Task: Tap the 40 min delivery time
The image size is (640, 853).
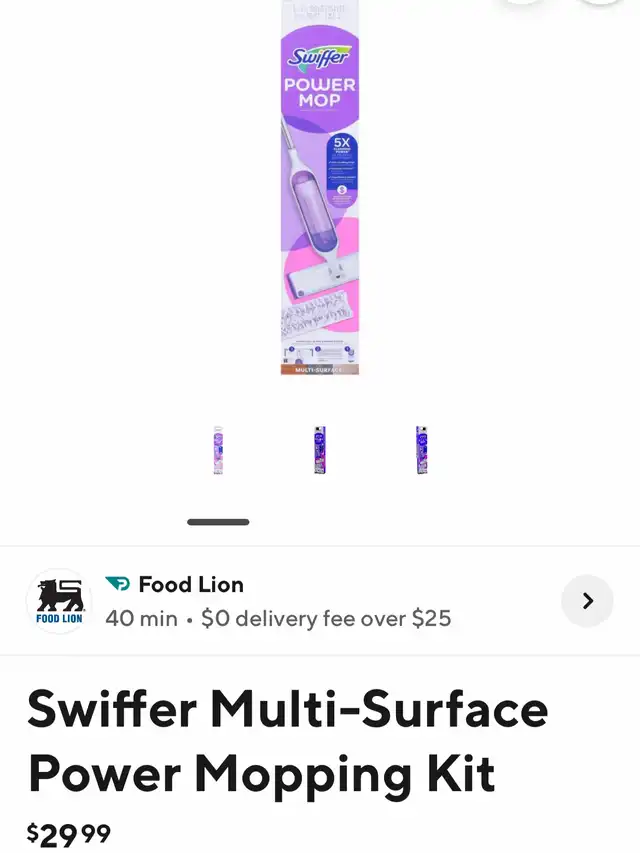Action: pyautogui.click(x=141, y=619)
